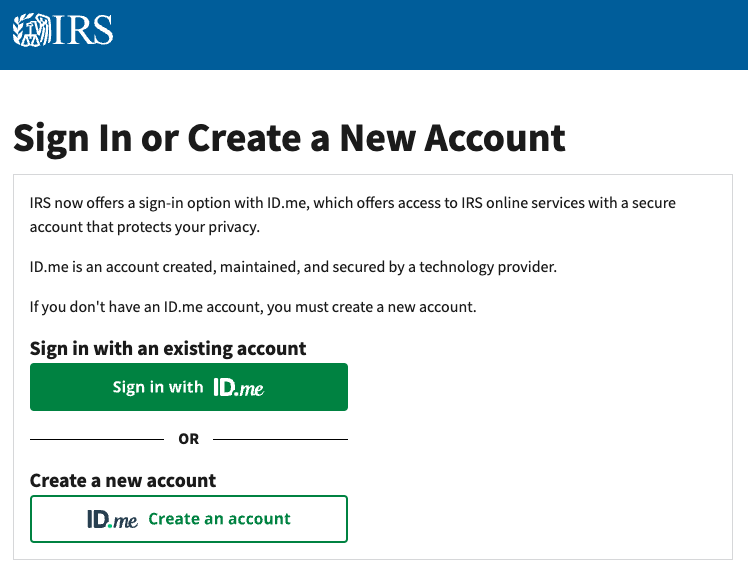Click the empty area of the blue header bar
Screen dimensions: 748x578
(450, 34)
